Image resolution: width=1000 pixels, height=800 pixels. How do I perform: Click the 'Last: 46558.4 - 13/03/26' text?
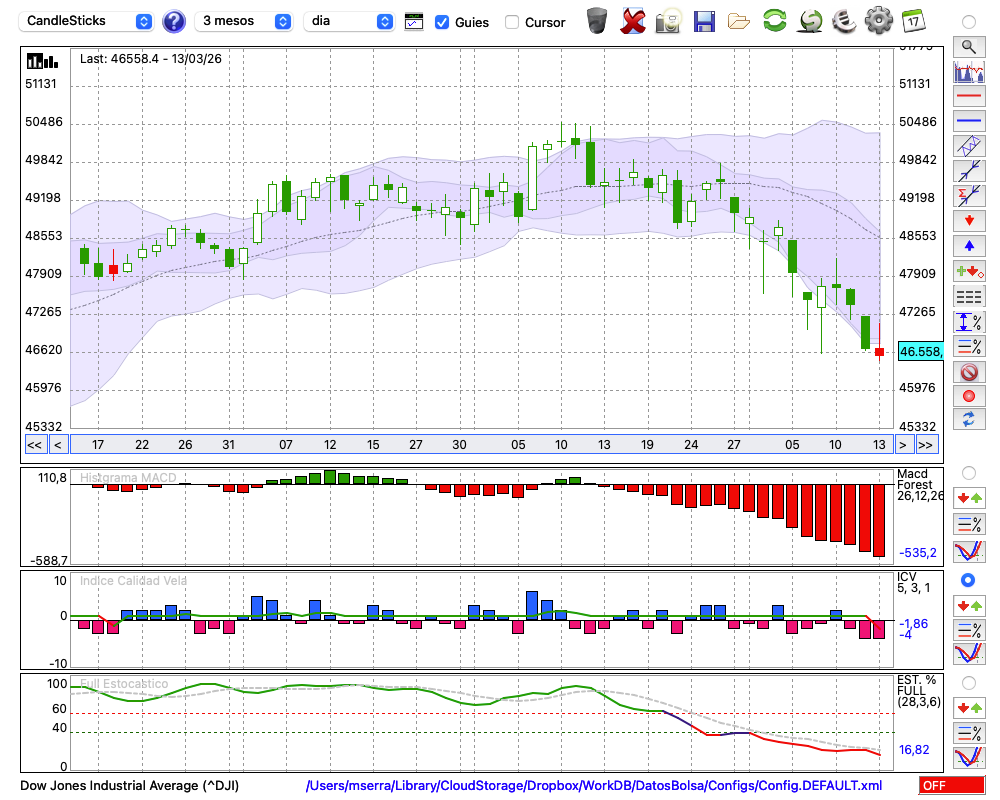pyautogui.click(x=151, y=59)
